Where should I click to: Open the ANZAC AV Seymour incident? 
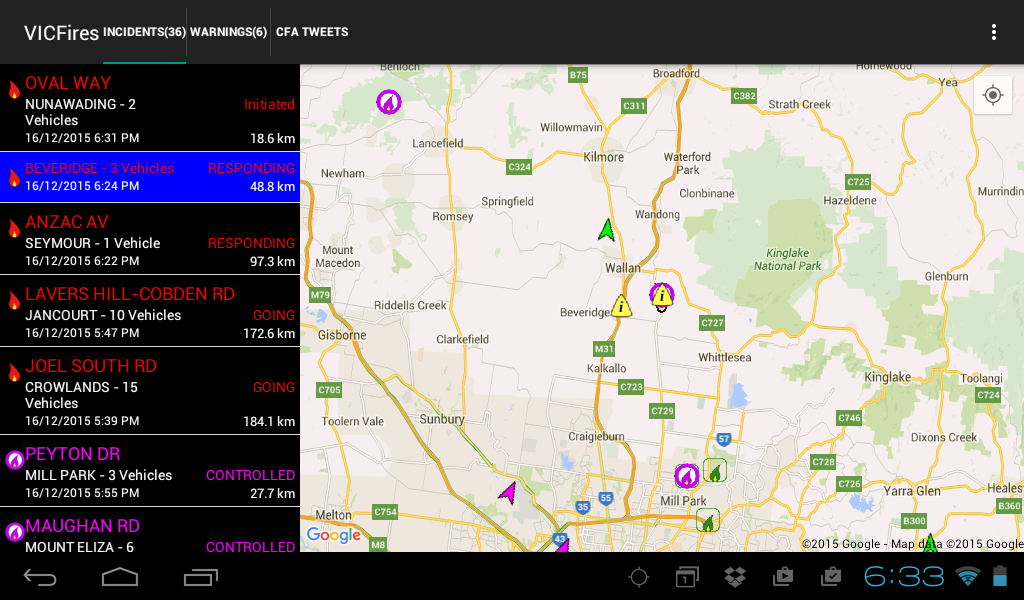[150, 239]
